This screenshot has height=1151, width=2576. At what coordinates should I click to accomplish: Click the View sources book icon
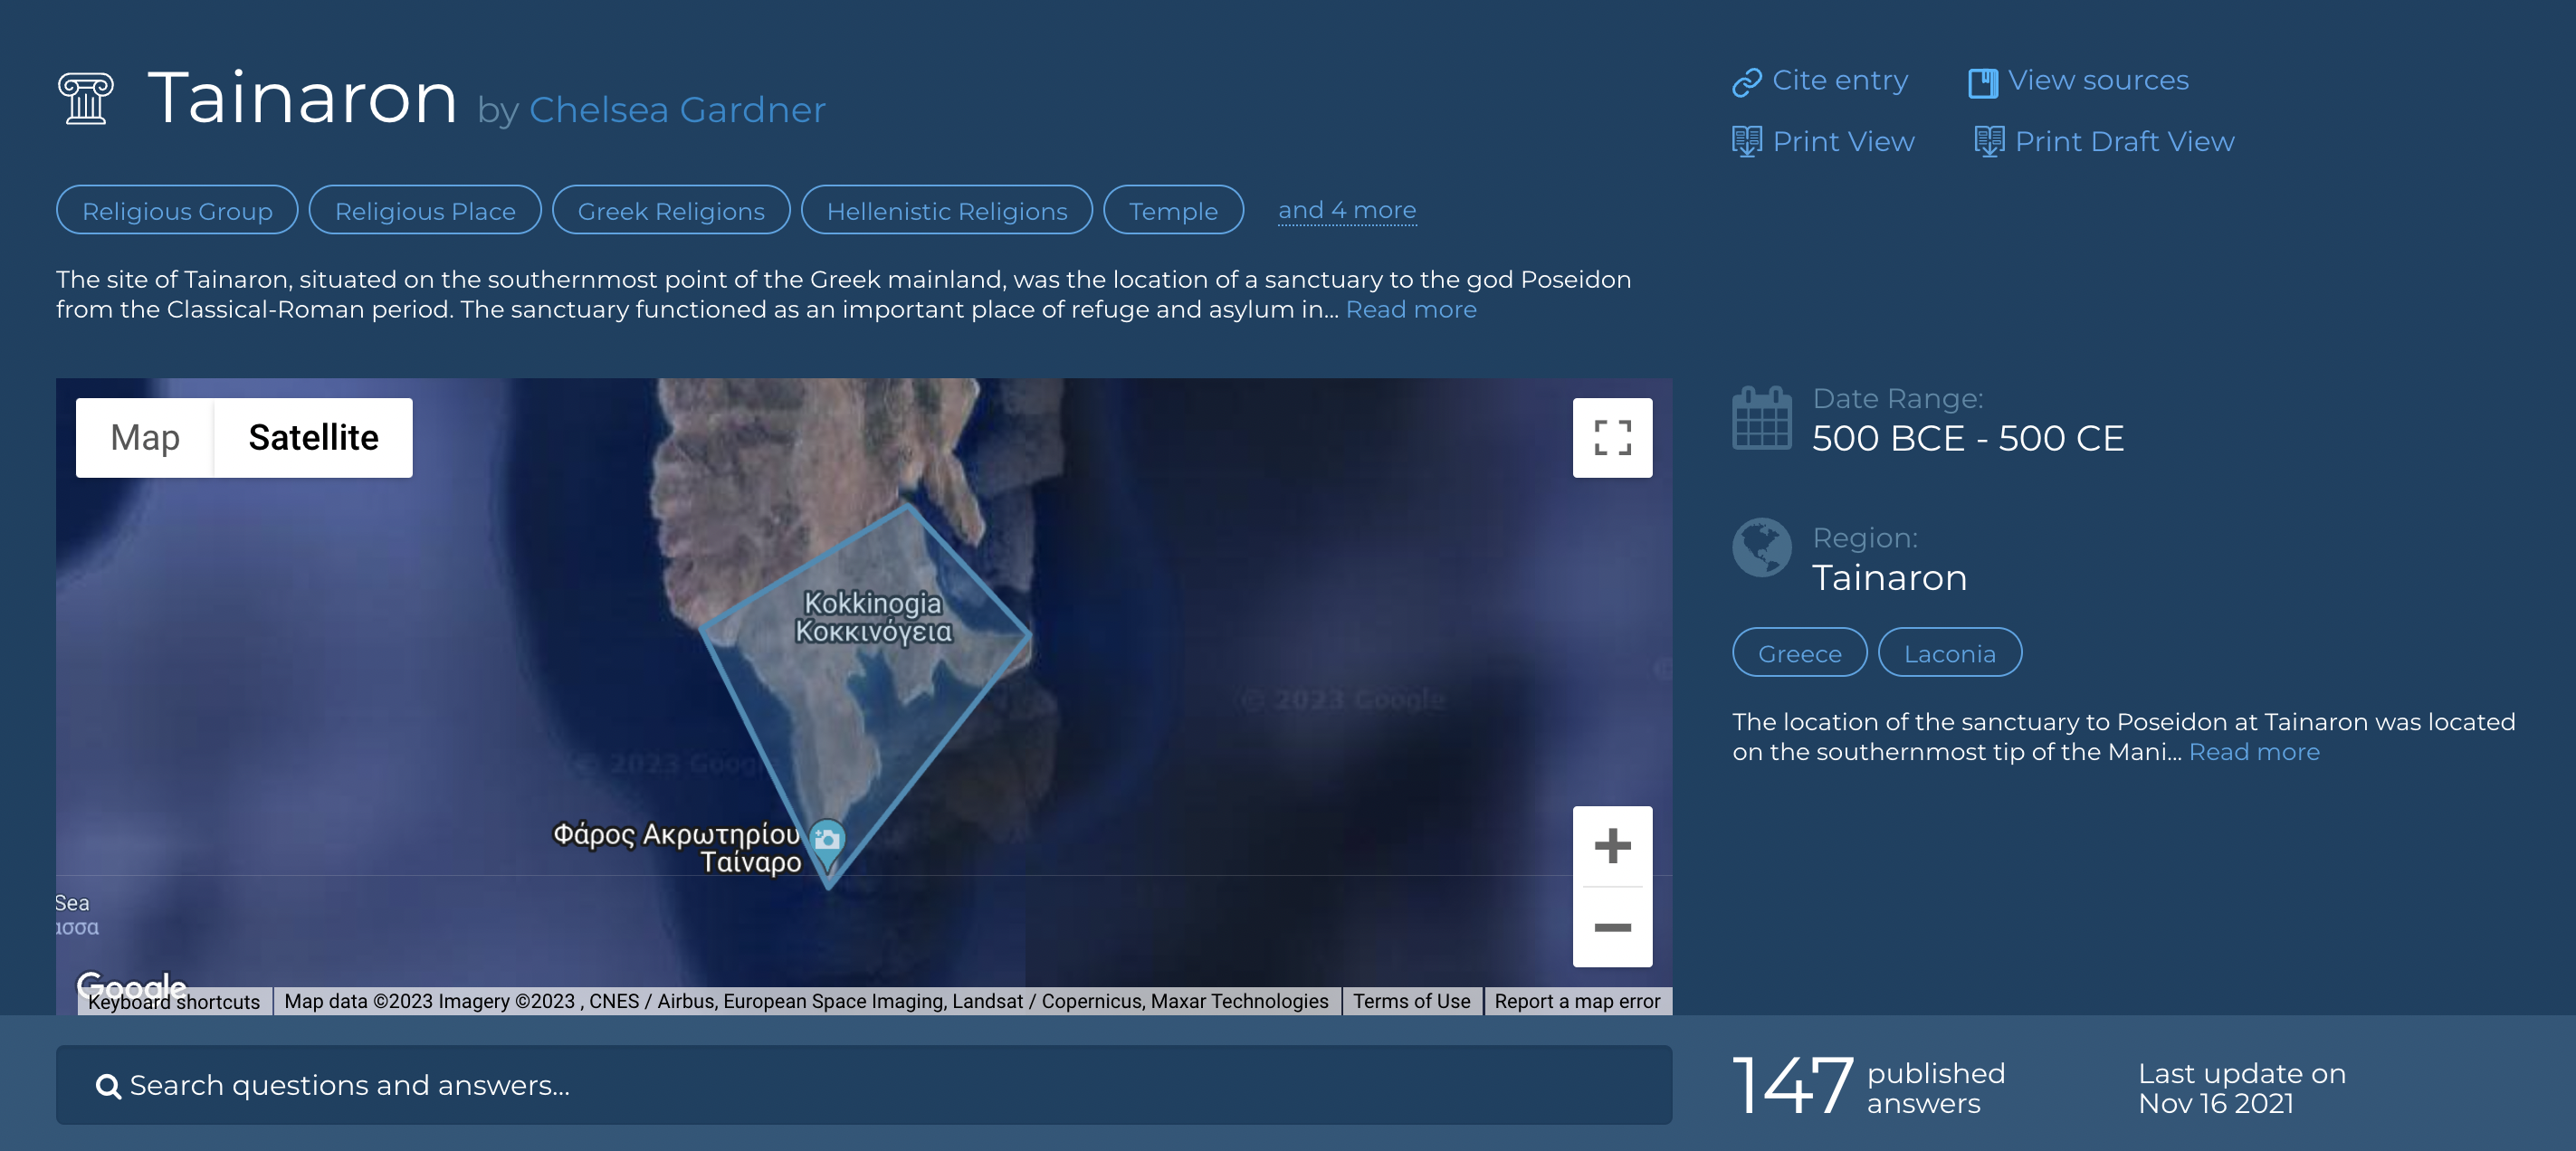(x=1982, y=82)
